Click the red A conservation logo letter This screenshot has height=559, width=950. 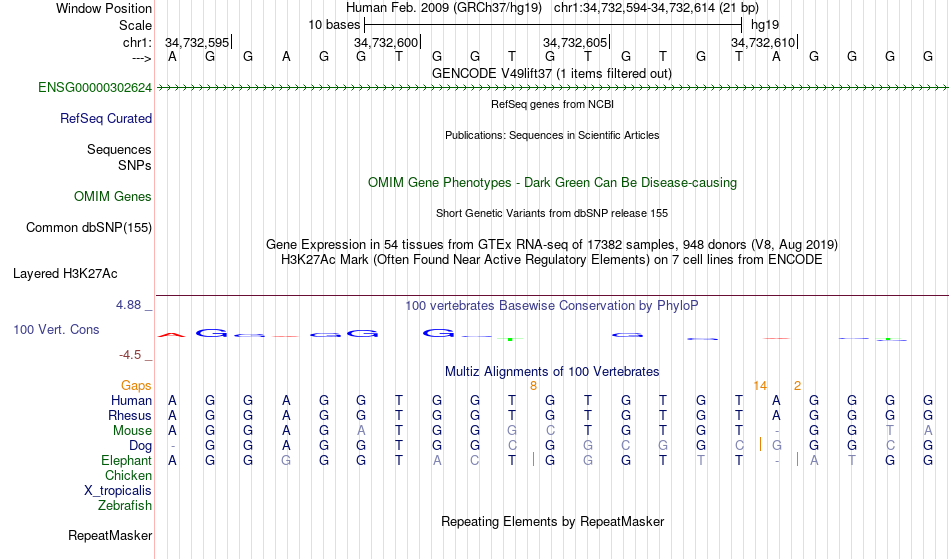tap(171, 334)
